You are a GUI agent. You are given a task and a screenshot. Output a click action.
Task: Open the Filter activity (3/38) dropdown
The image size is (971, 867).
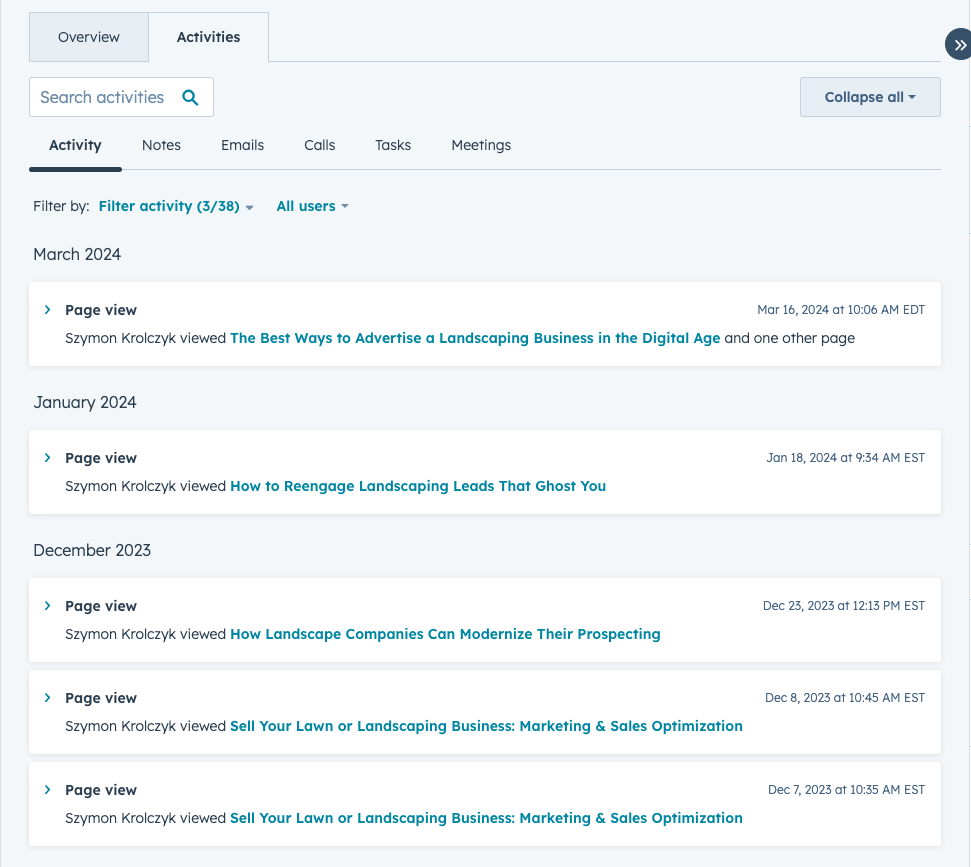click(175, 206)
